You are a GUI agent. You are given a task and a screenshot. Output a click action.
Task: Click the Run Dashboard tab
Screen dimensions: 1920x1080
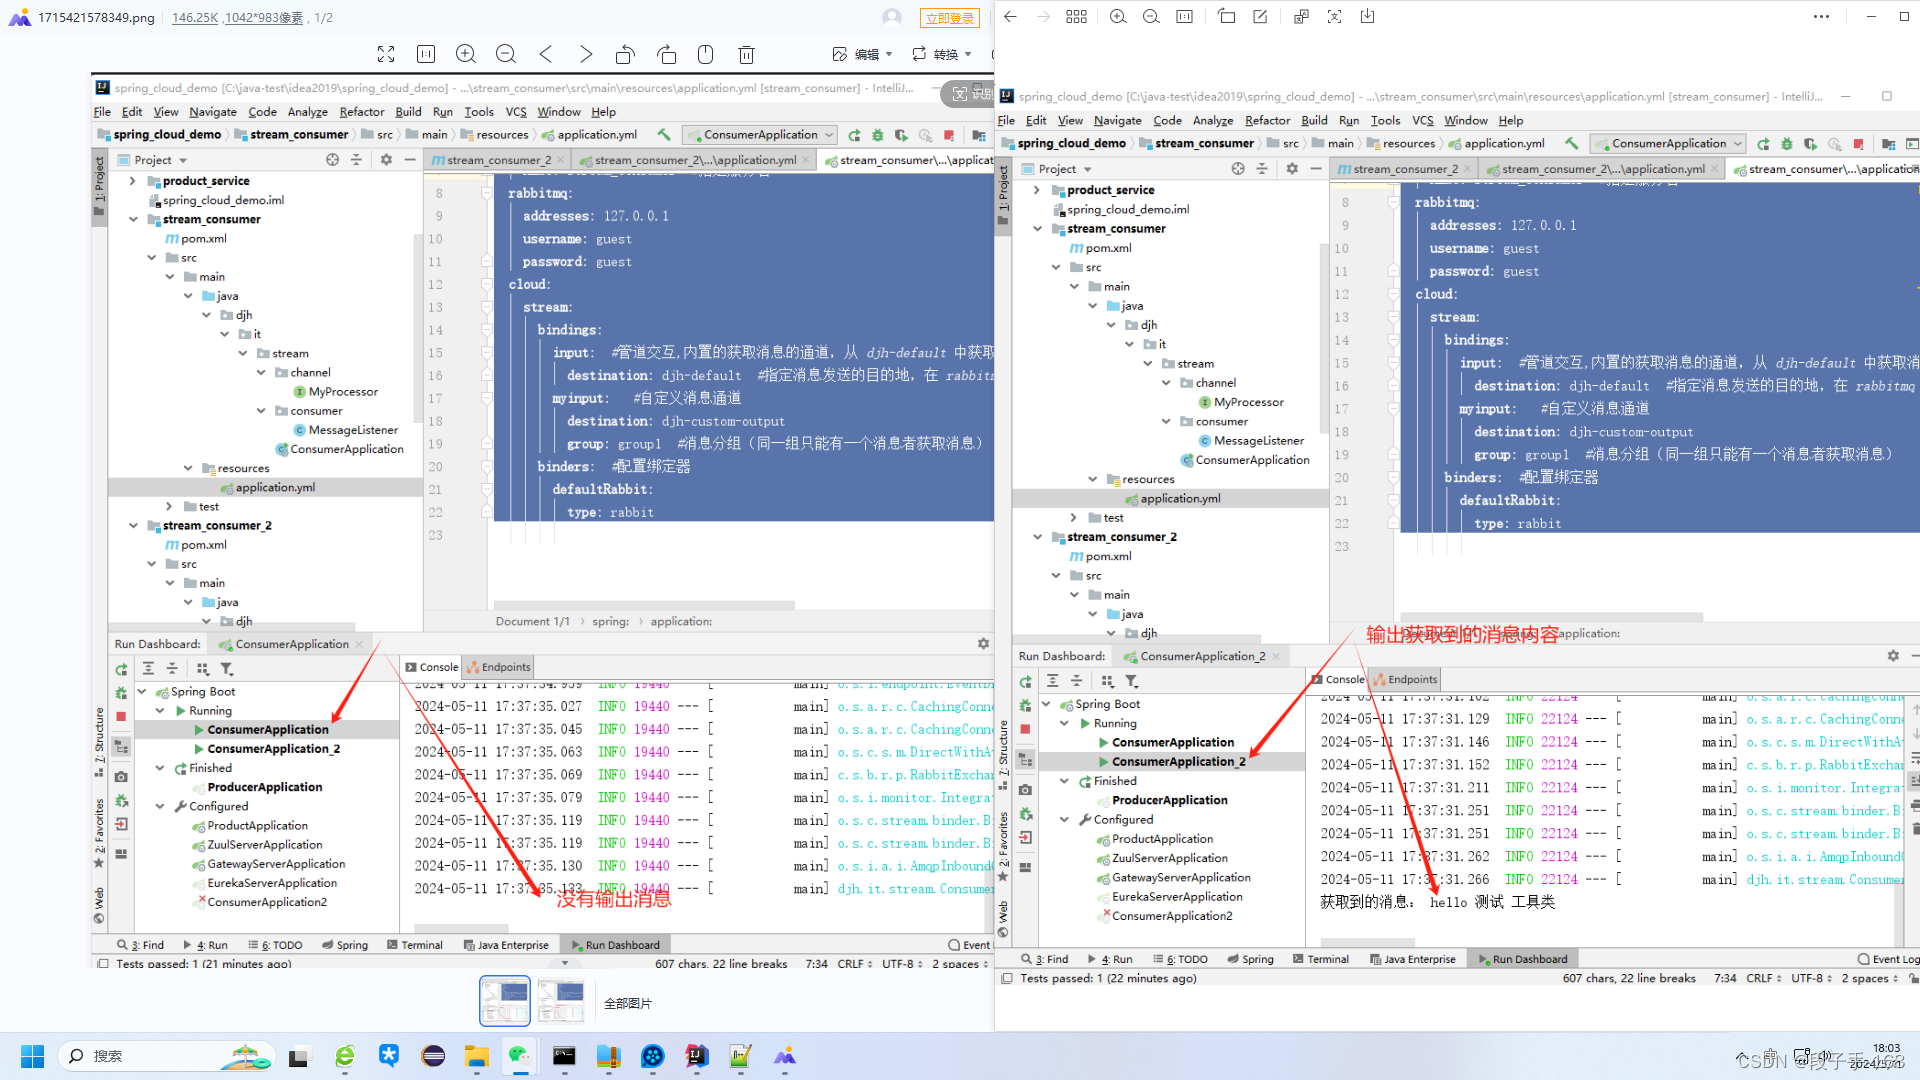point(620,945)
